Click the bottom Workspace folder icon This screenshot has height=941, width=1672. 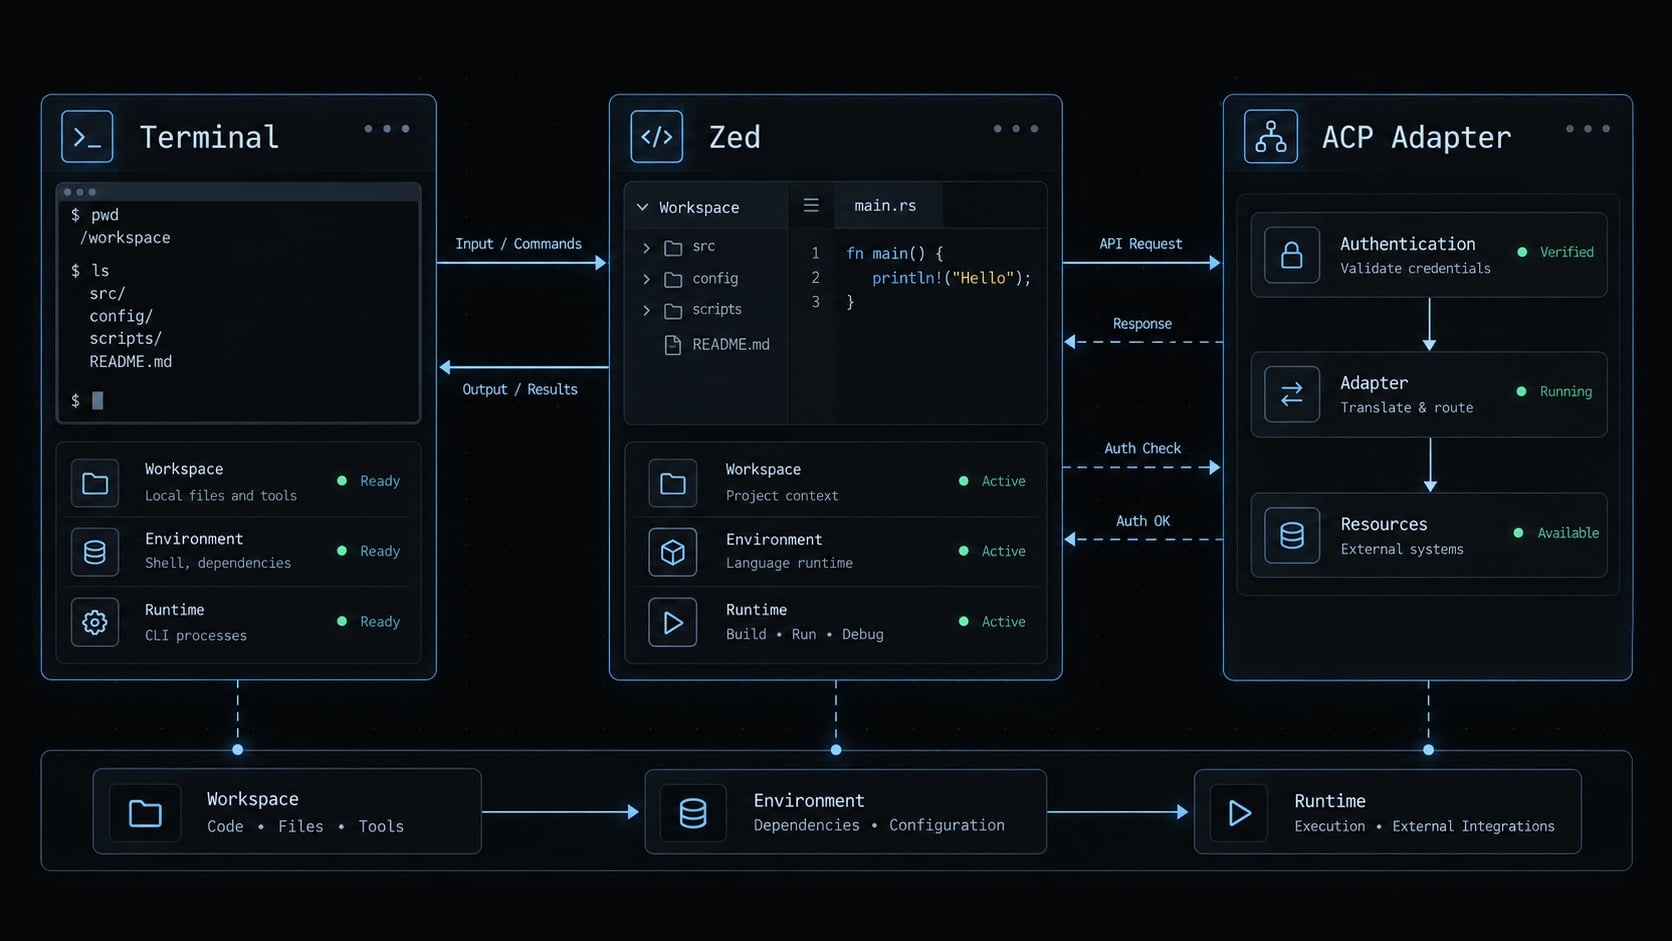(x=145, y=813)
